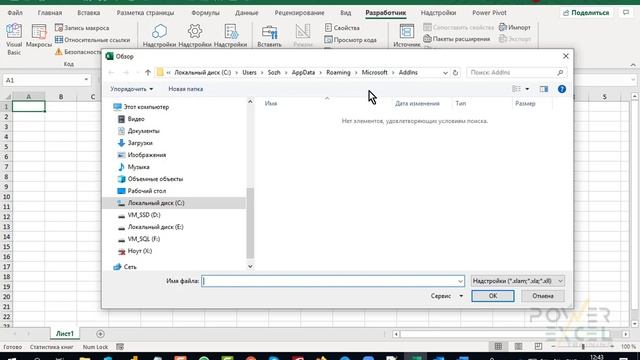
Task: Start Запись макроса
Action: click(x=82, y=28)
